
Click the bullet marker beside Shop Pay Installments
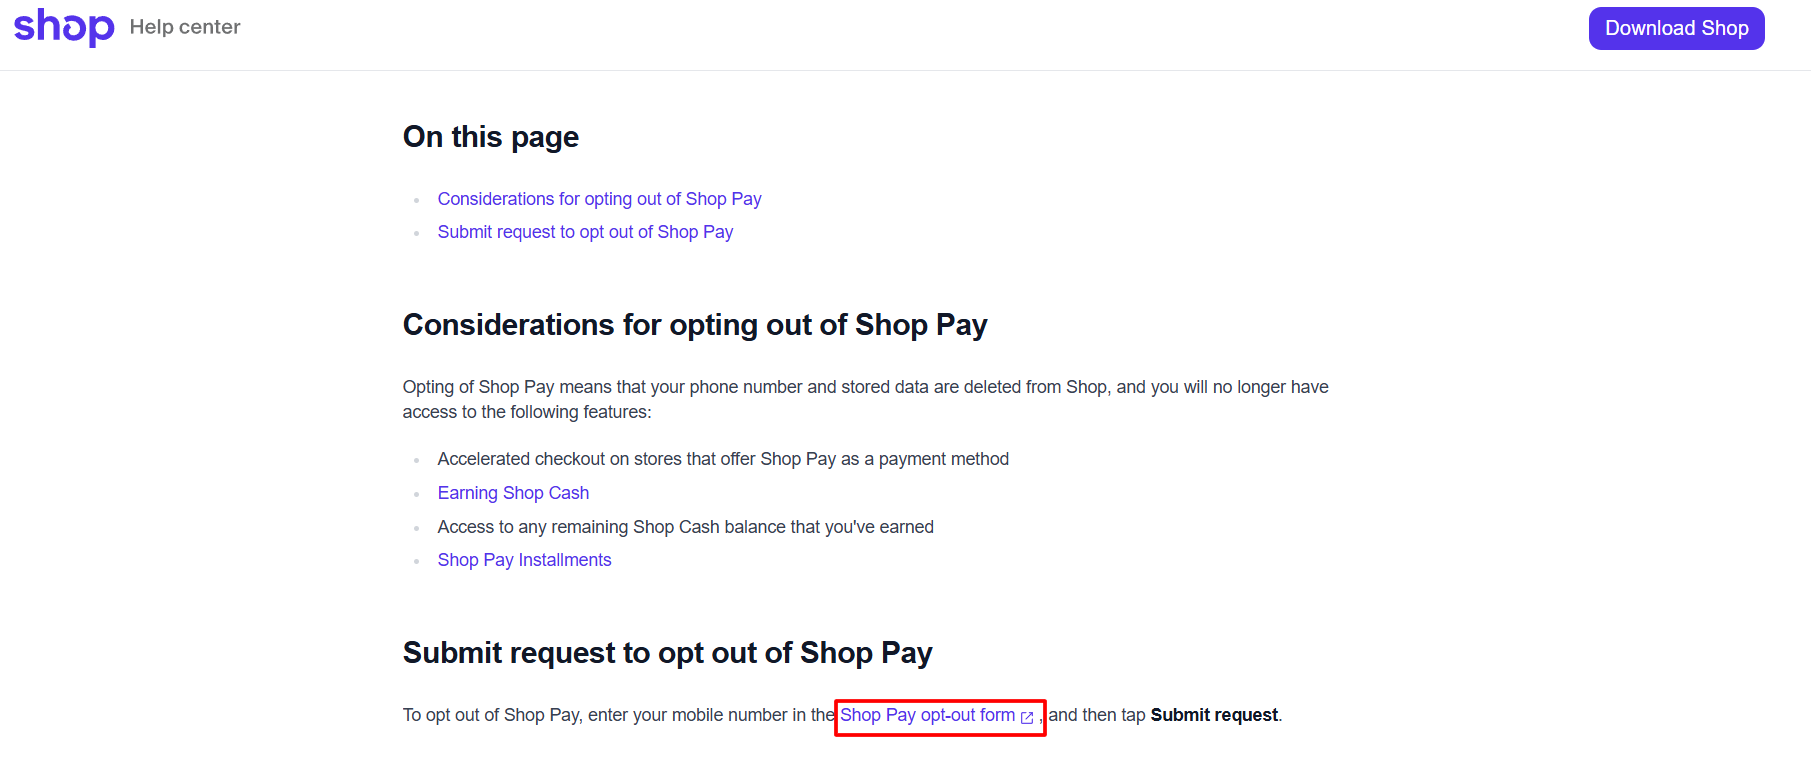pyautogui.click(x=416, y=561)
